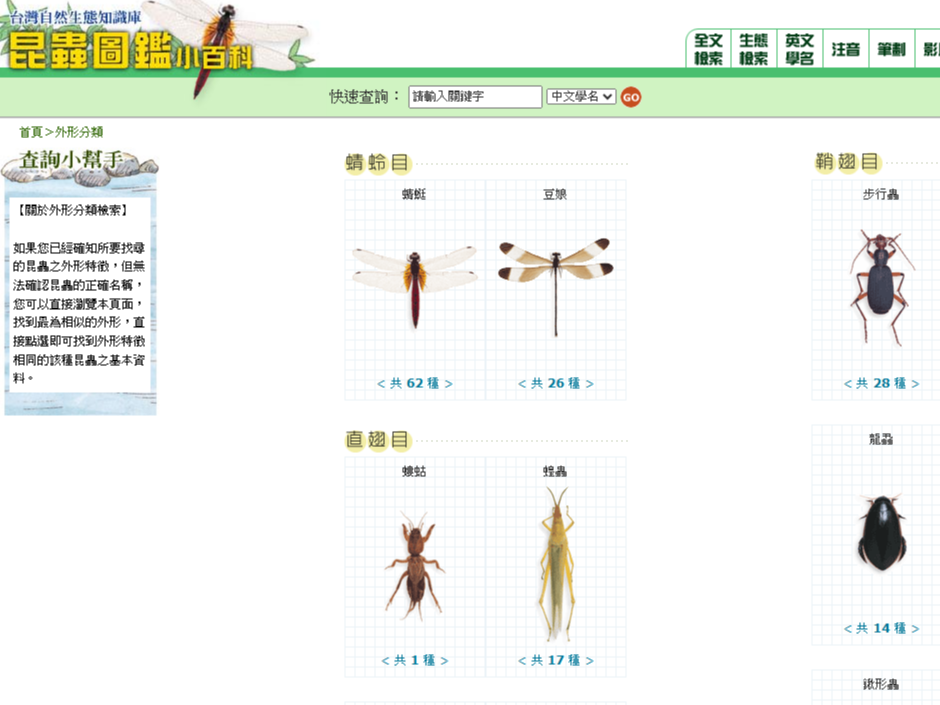Click the 龍蝨 category label
The height and width of the screenshot is (705, 940).
tap(881, 439)
